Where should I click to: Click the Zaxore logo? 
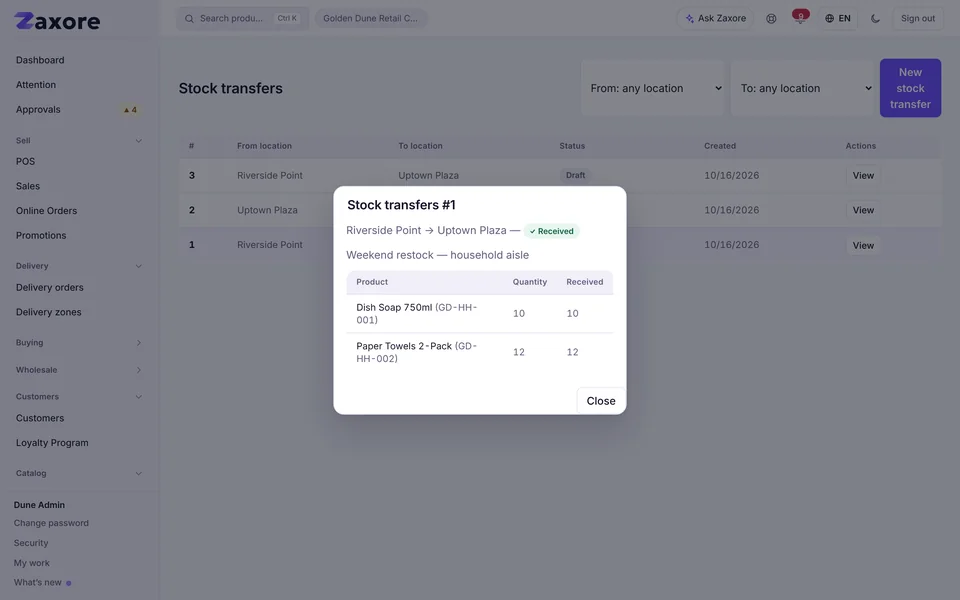57,21
